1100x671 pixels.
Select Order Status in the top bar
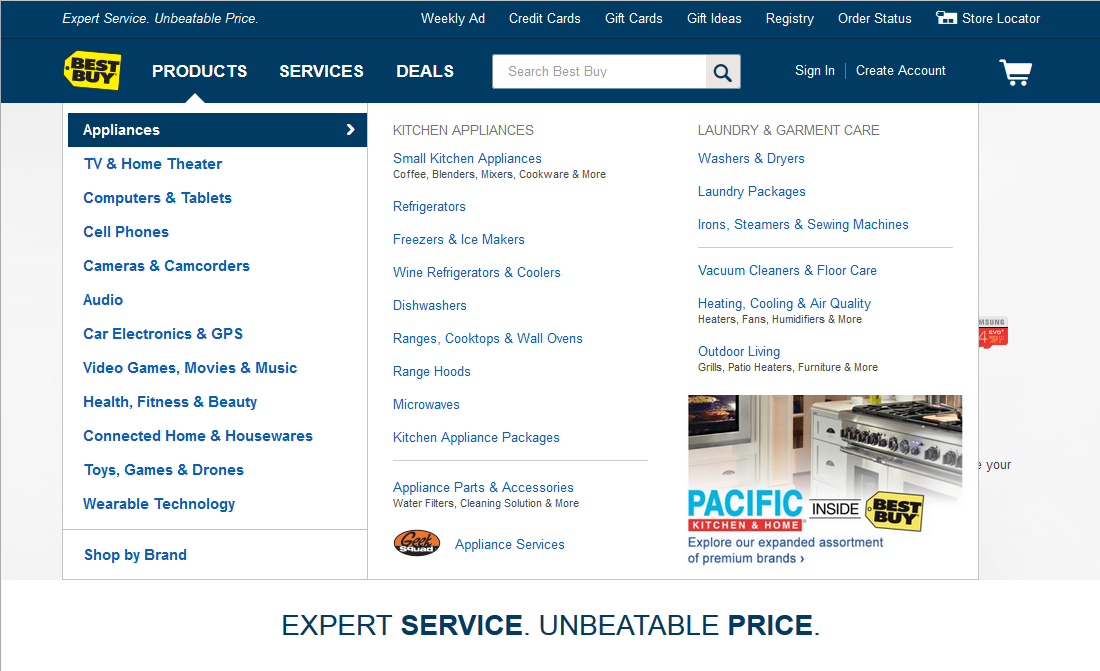coord(874,18)
